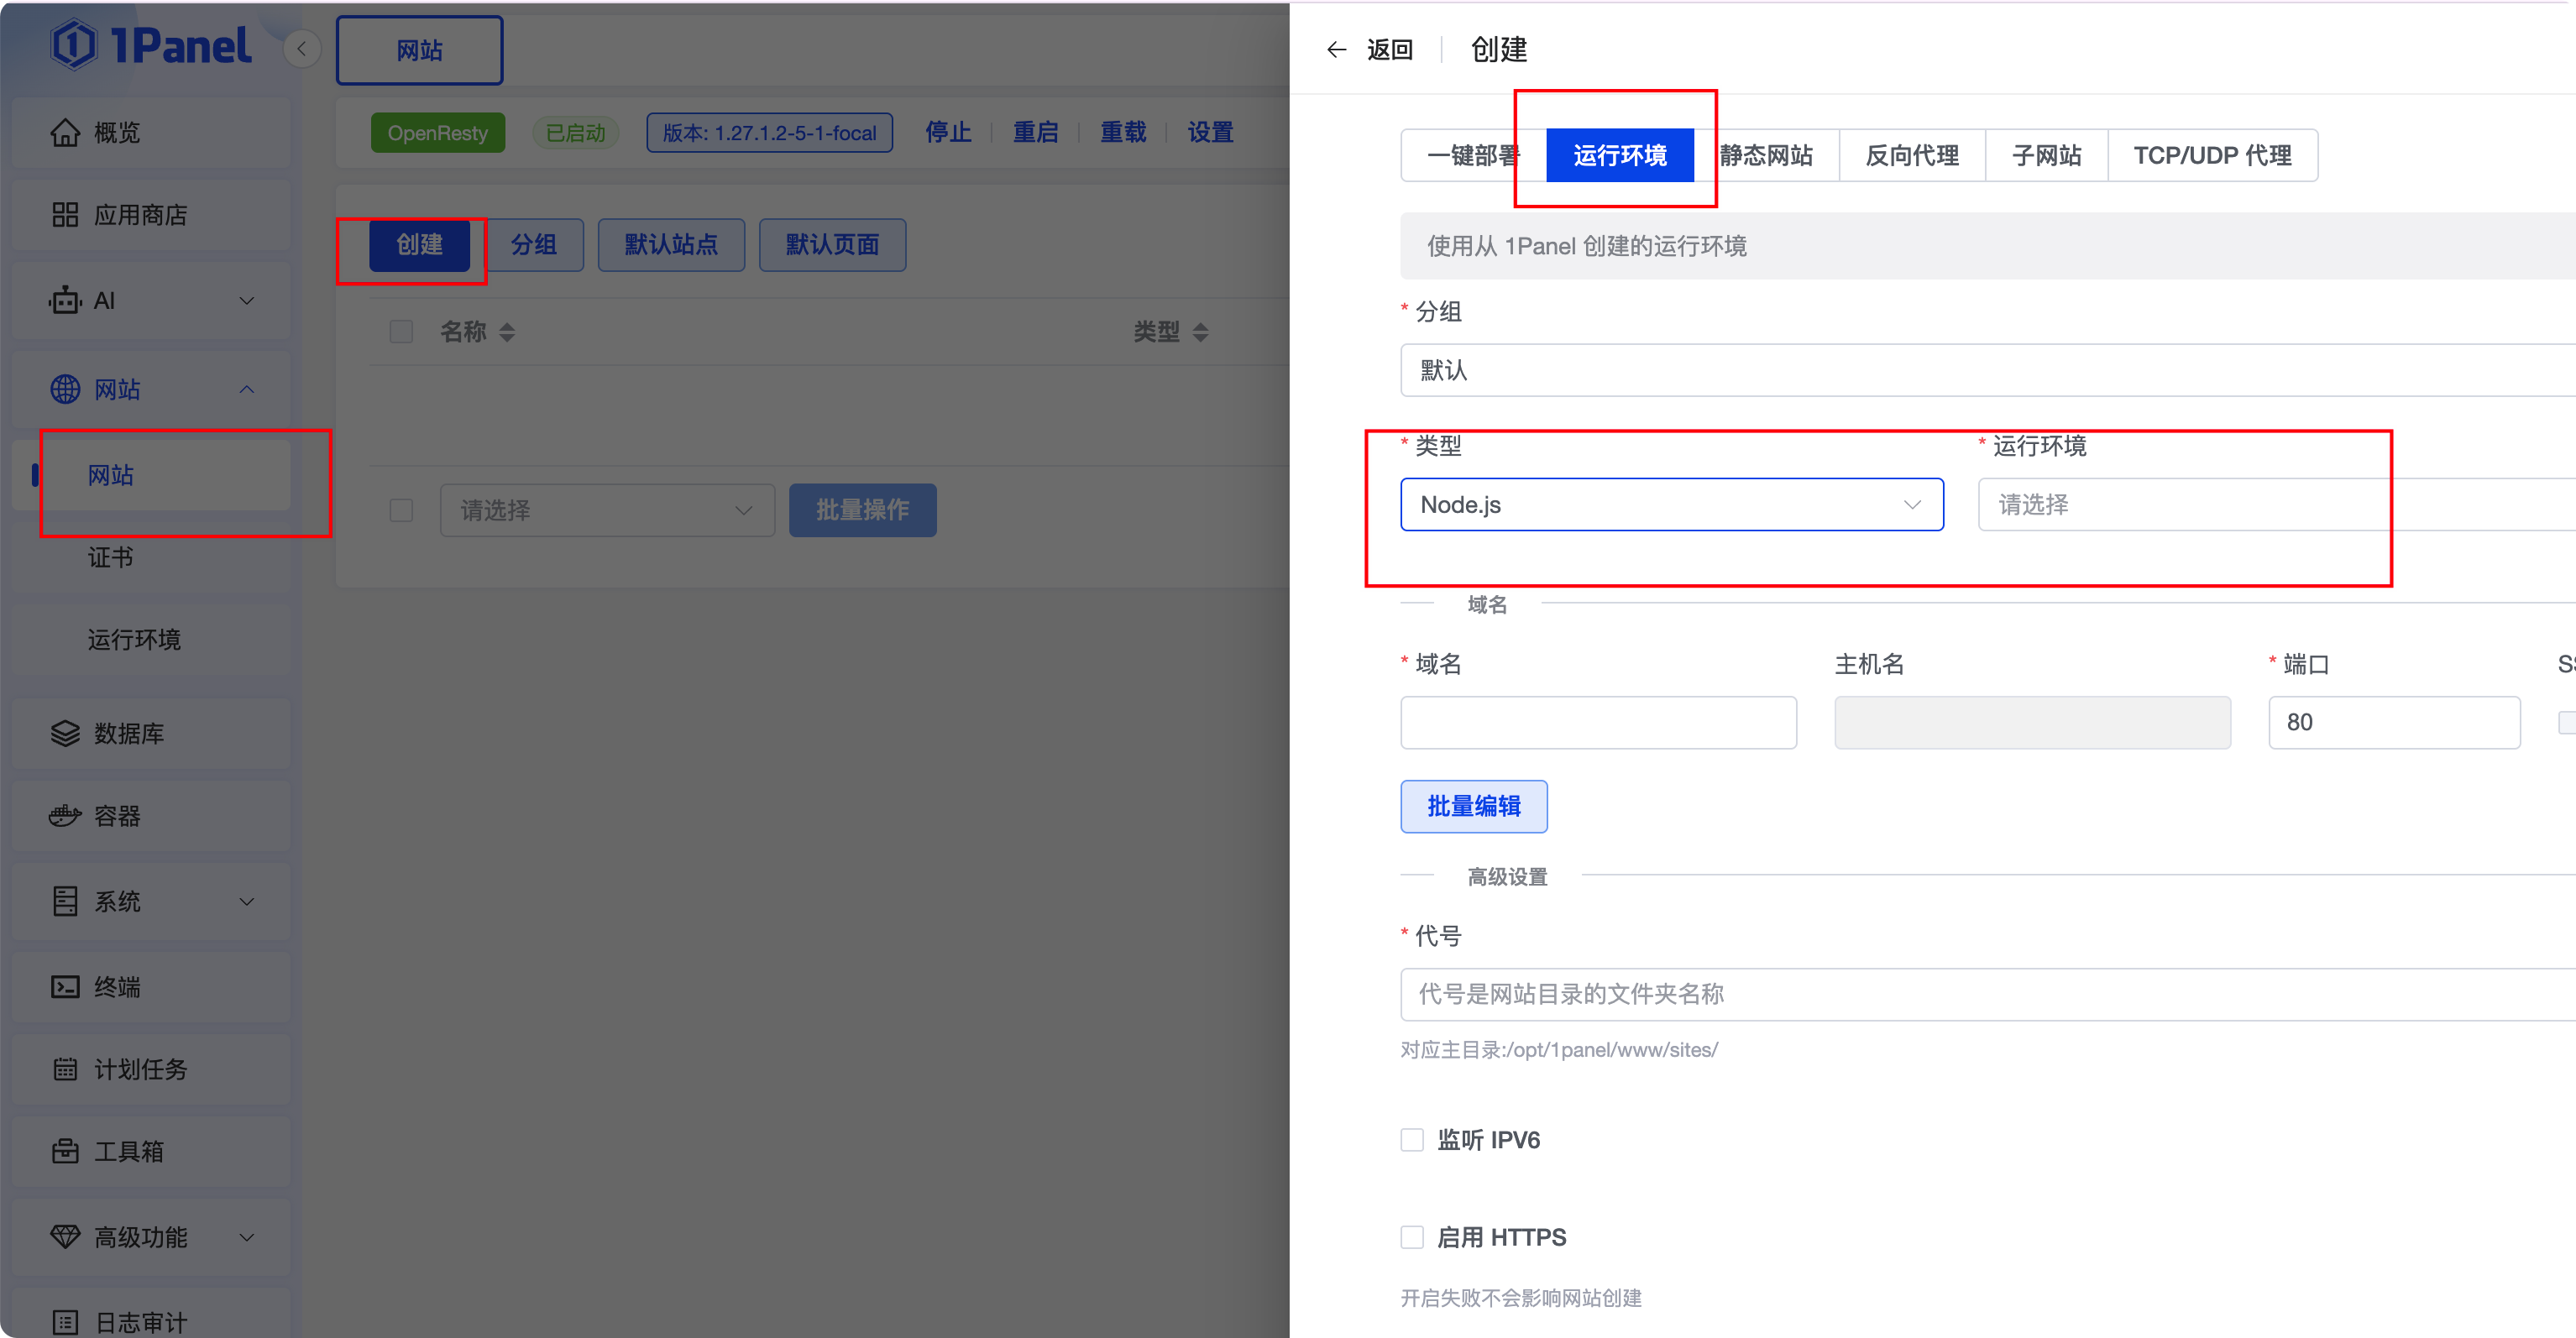Enable the 监听 IPV6 checkbox
This screenshot has width=2576, height=1338.
1412,1139
